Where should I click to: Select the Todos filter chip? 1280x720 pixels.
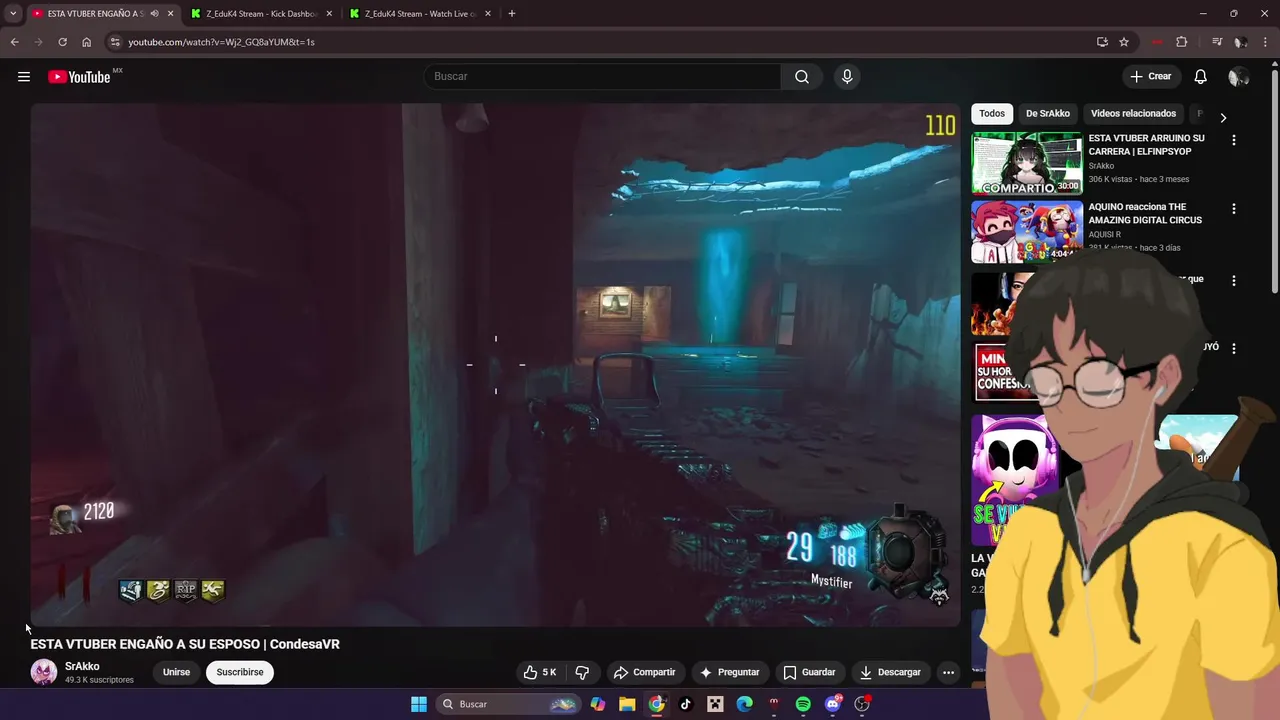tap(992, 114)
